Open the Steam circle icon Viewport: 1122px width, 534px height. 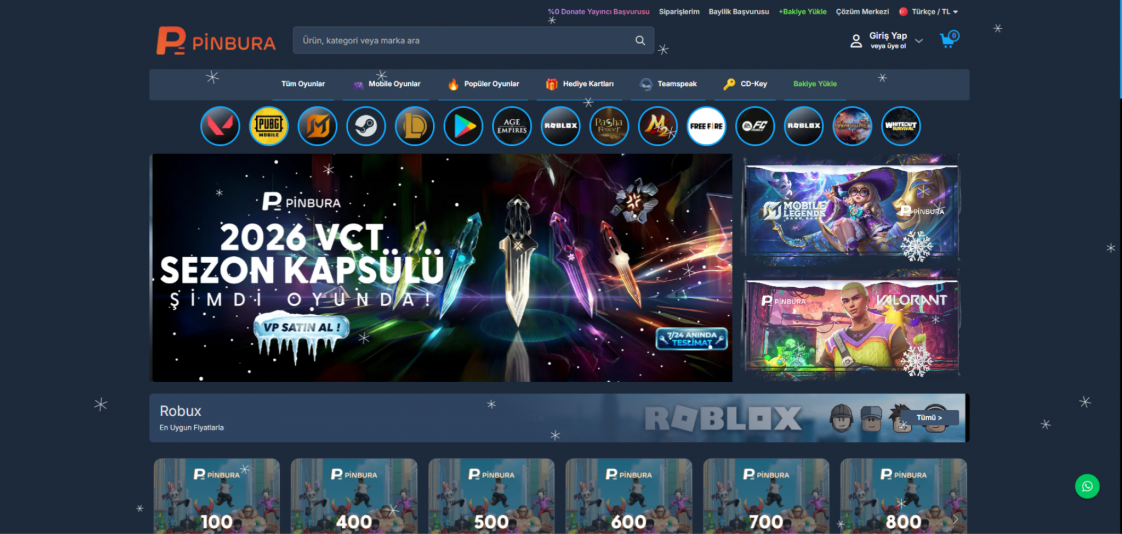(x=366, y=126)
